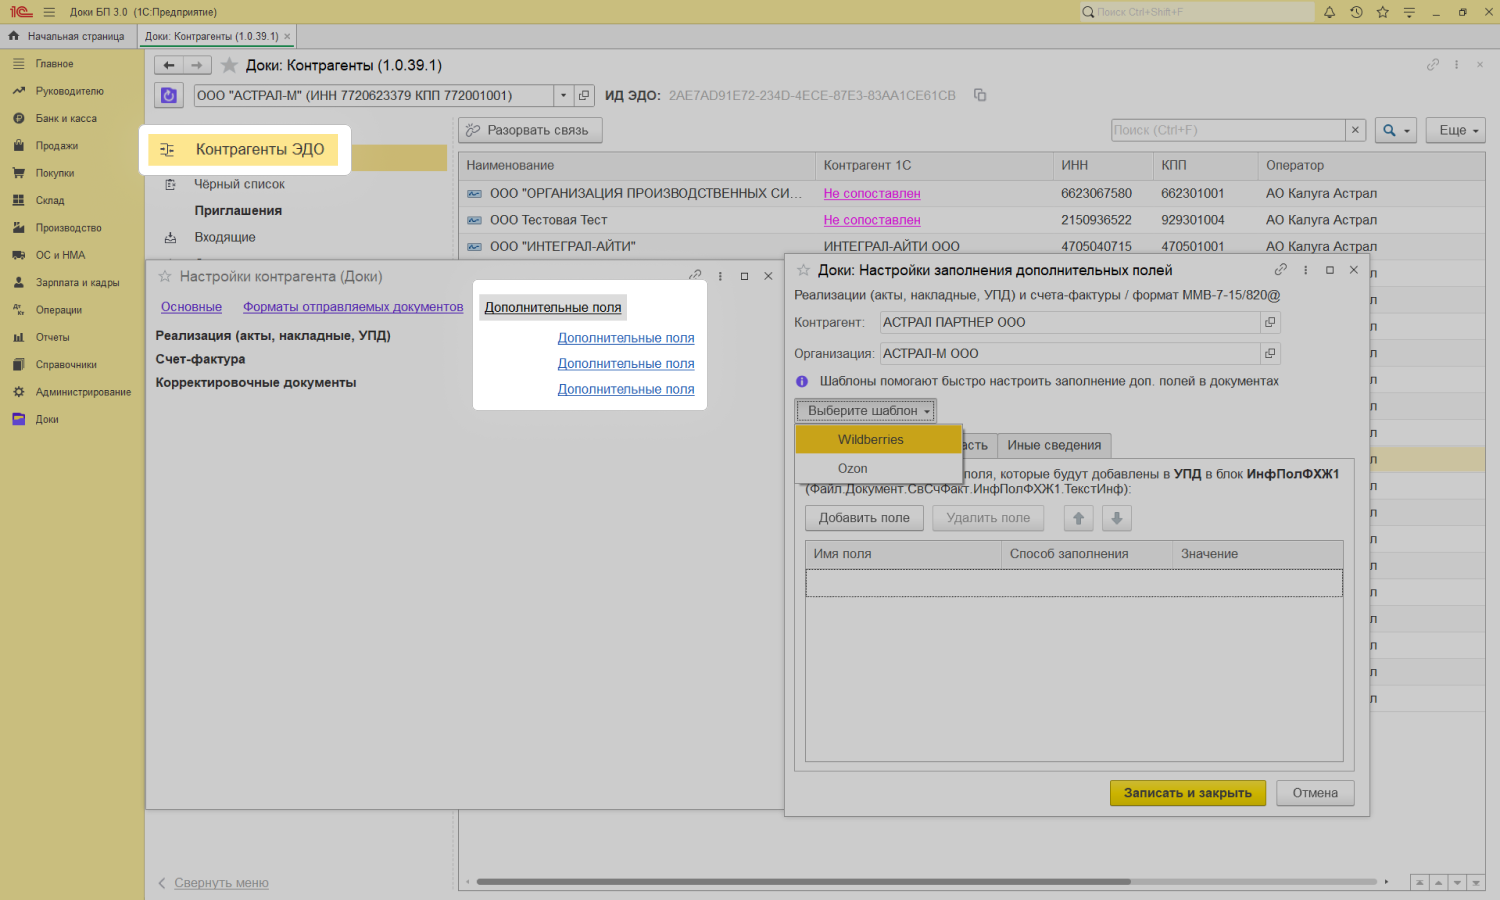Expand the Еще menu

click(x=1455, y=130)
